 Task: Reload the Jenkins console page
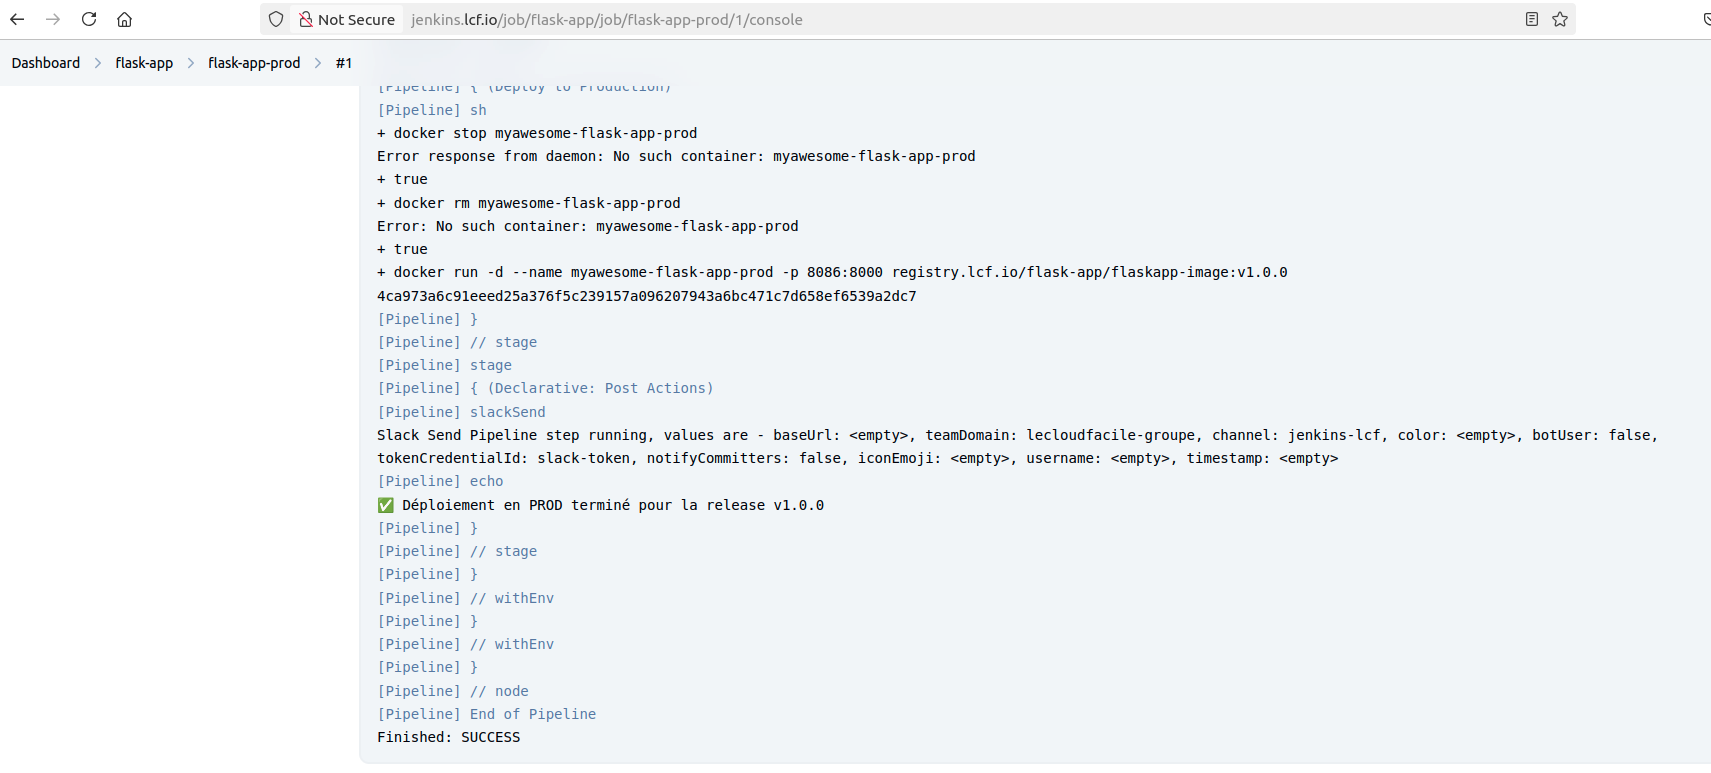tap(89, 19)
